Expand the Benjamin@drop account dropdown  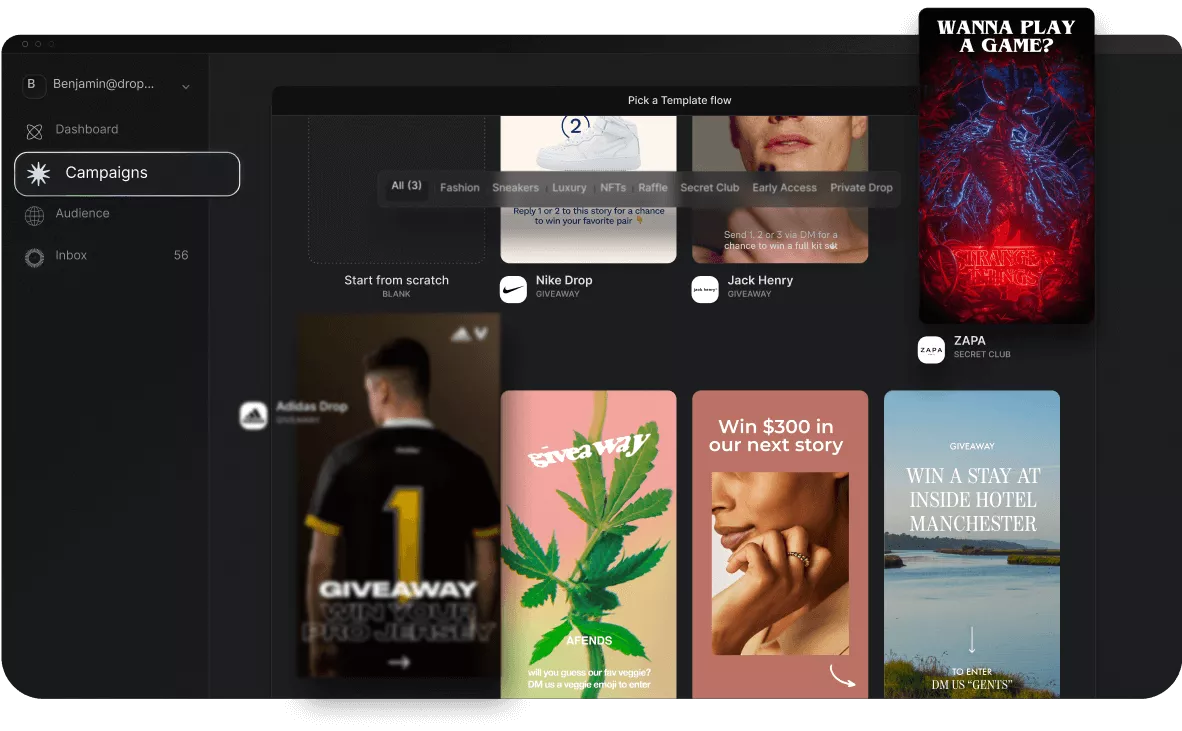tap(185, 87)
